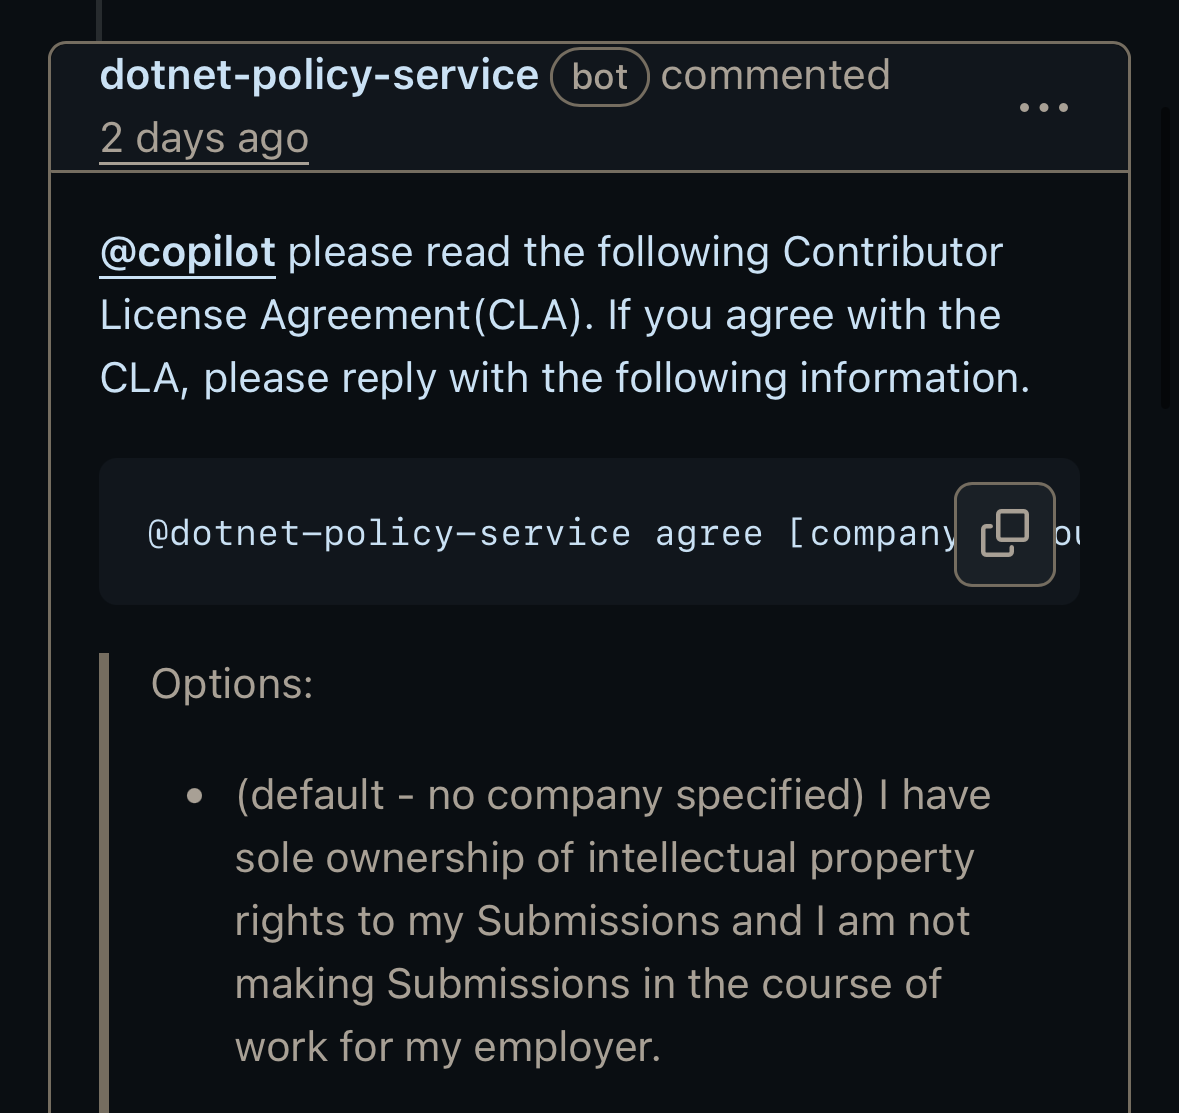Click "[company" text in the code block
Viewport: 1179px width, 1113px height.
[x=870, y=534]
